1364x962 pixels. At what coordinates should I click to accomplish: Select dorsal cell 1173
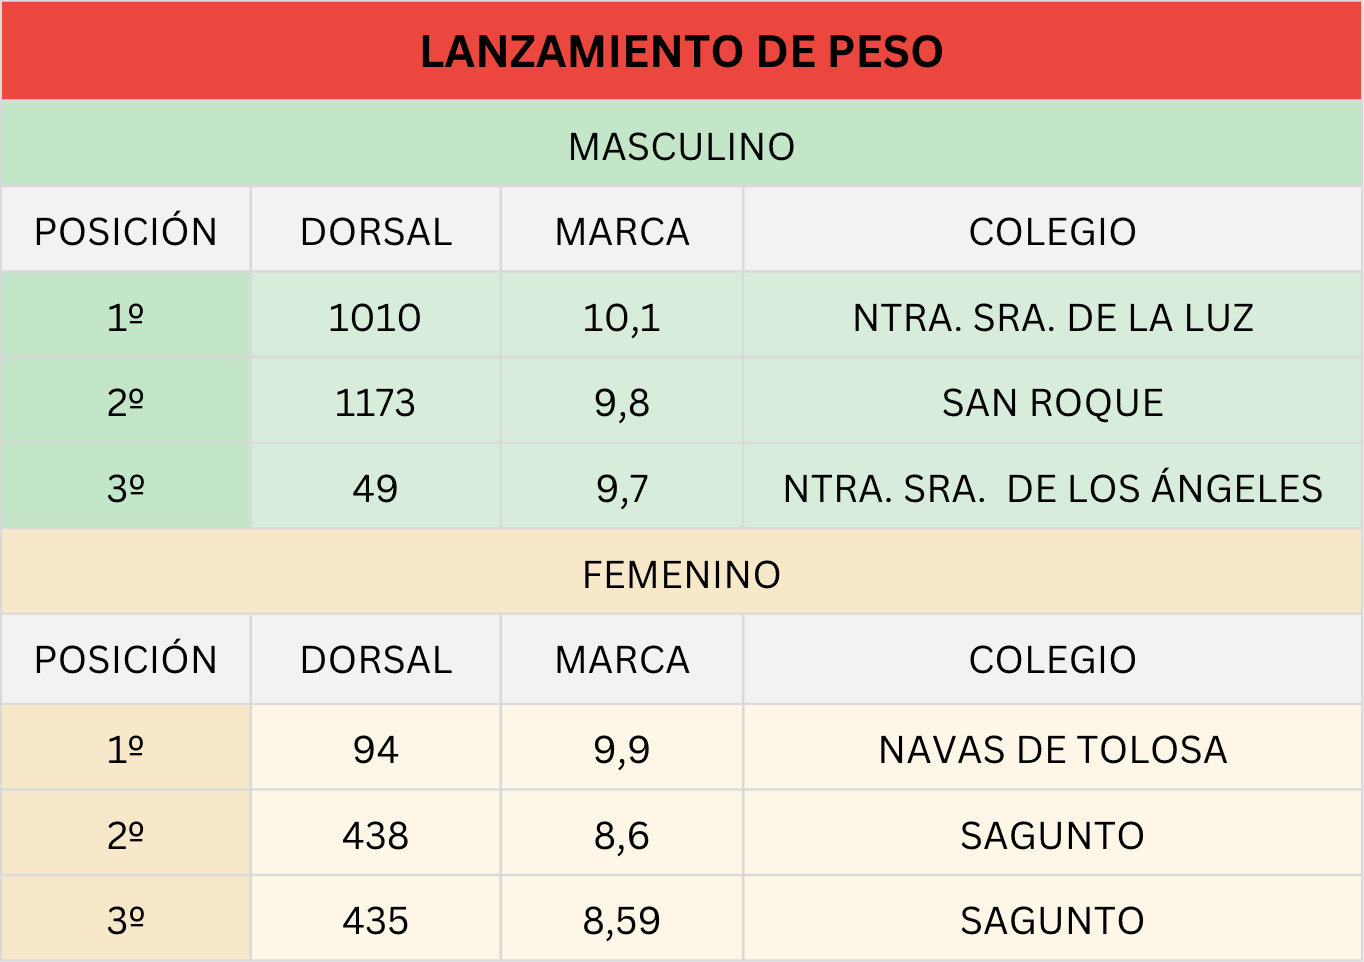click(x=375, y=403)
